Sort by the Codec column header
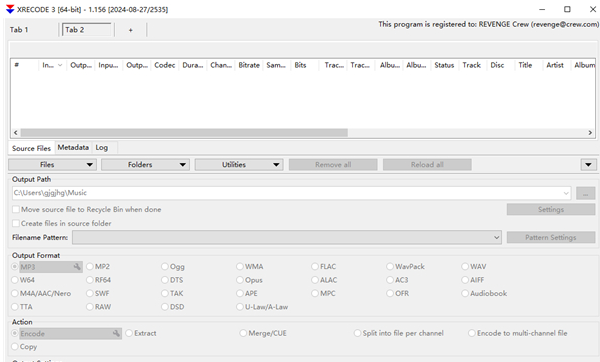The height and width of the screenshot is (362, 600). tap(165, 65)
